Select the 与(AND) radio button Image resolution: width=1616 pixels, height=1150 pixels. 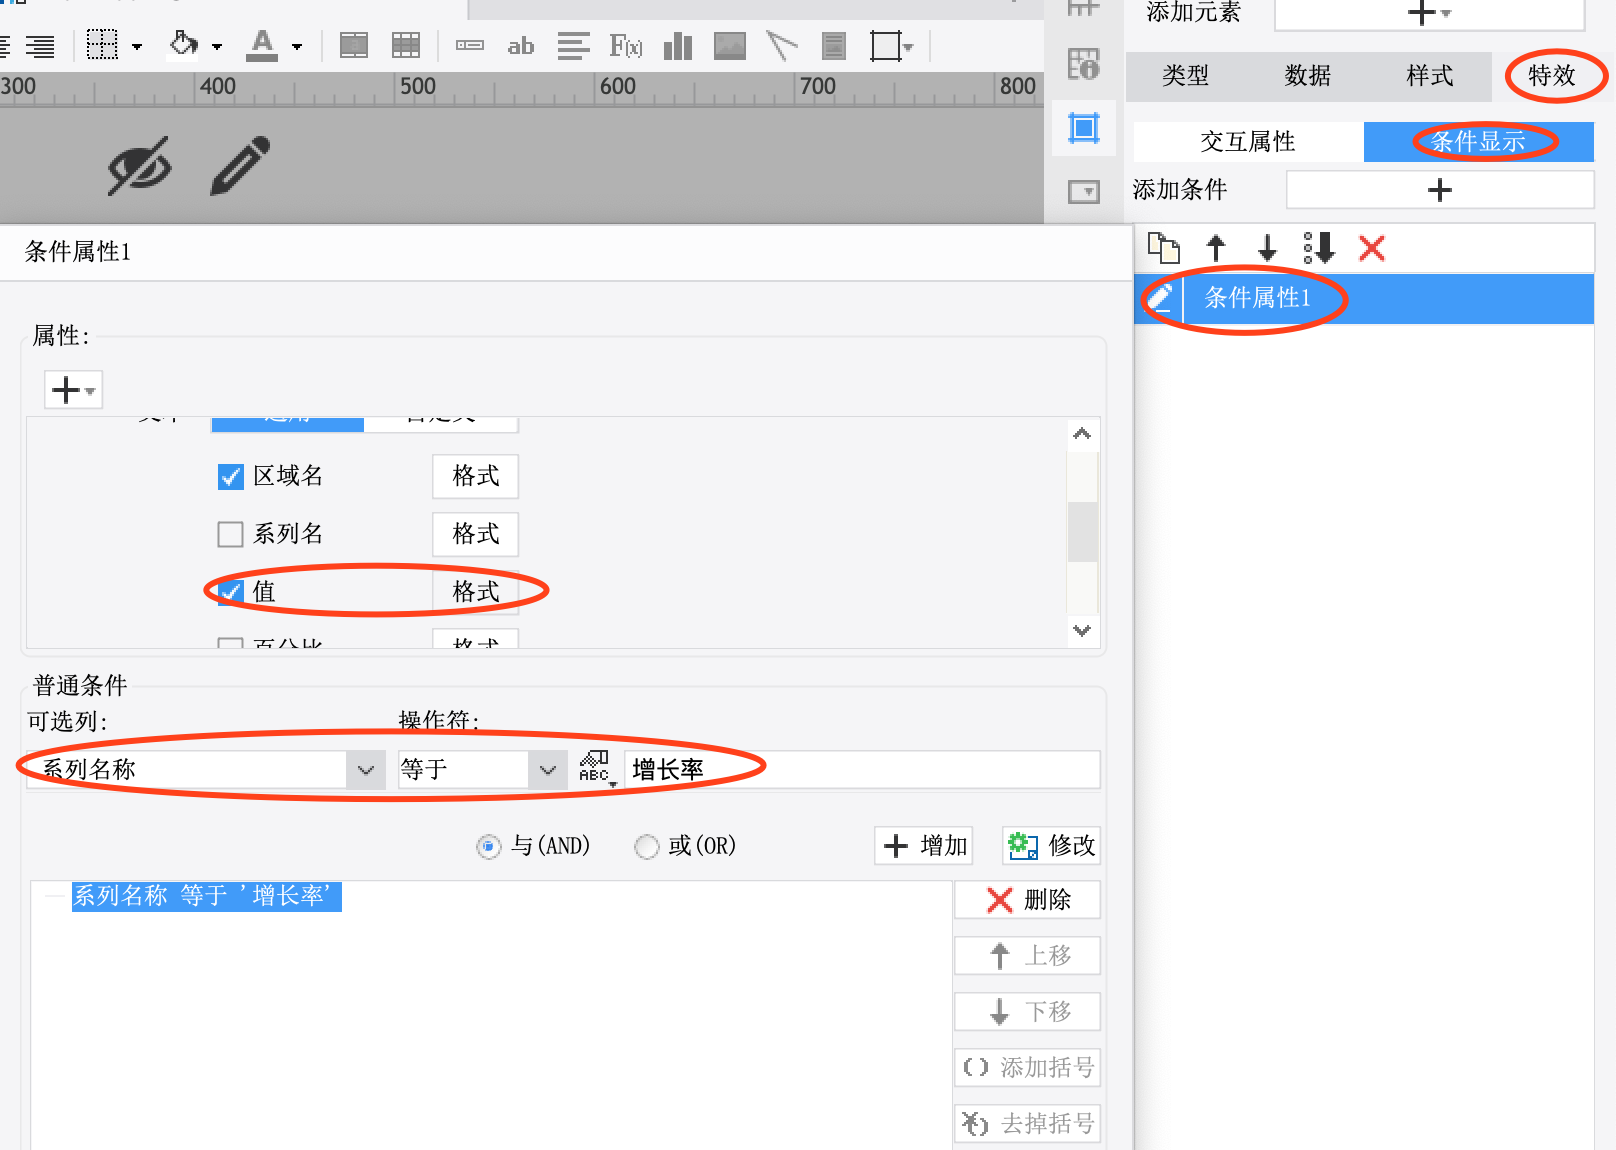pyautogui.click(x=488, y=847)
